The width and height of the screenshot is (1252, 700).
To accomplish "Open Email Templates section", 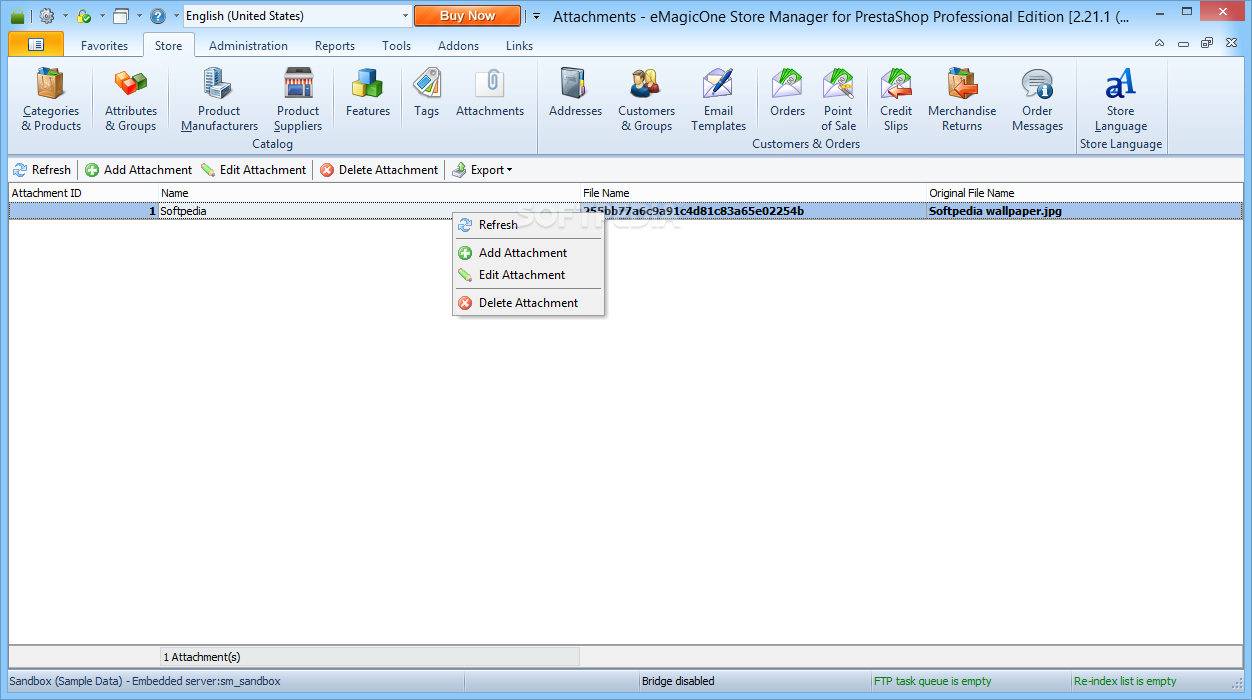I will [718, 99].
